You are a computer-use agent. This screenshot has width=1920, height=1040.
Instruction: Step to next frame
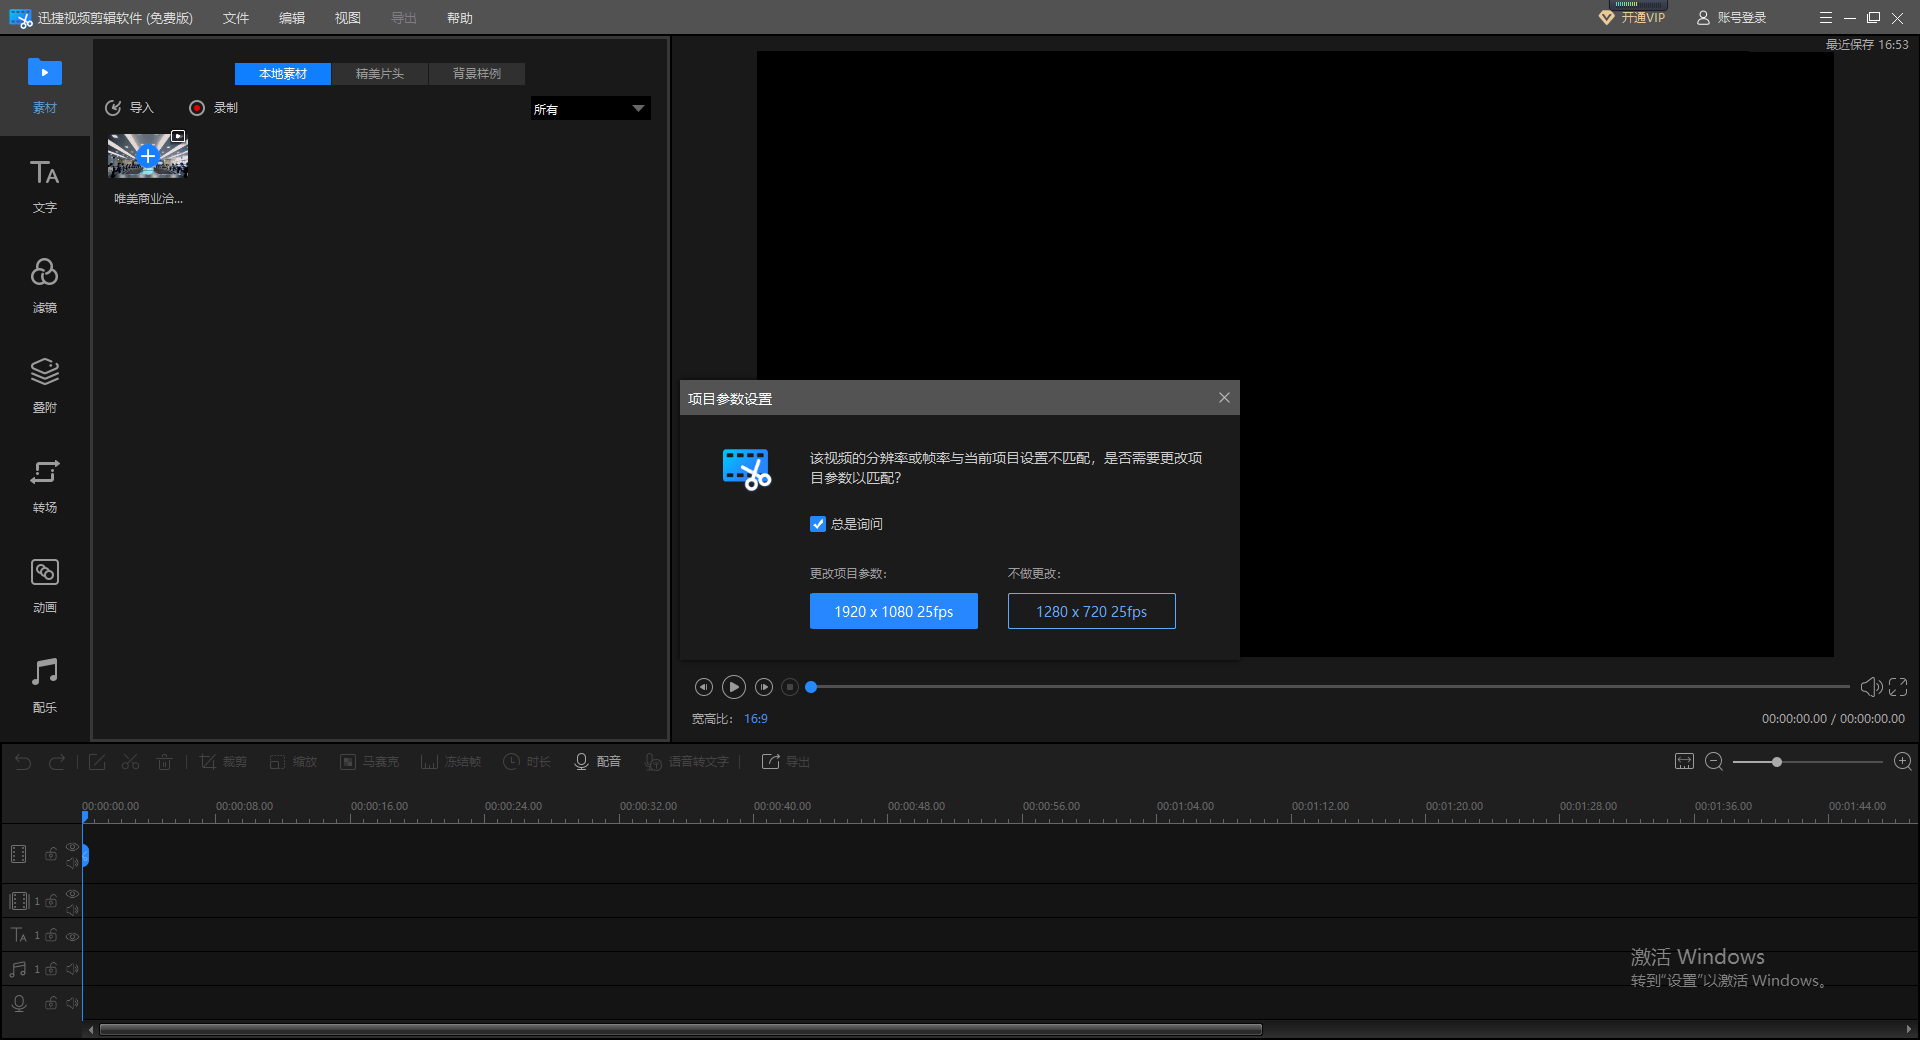pyautogui.click(x=764, y=687)
